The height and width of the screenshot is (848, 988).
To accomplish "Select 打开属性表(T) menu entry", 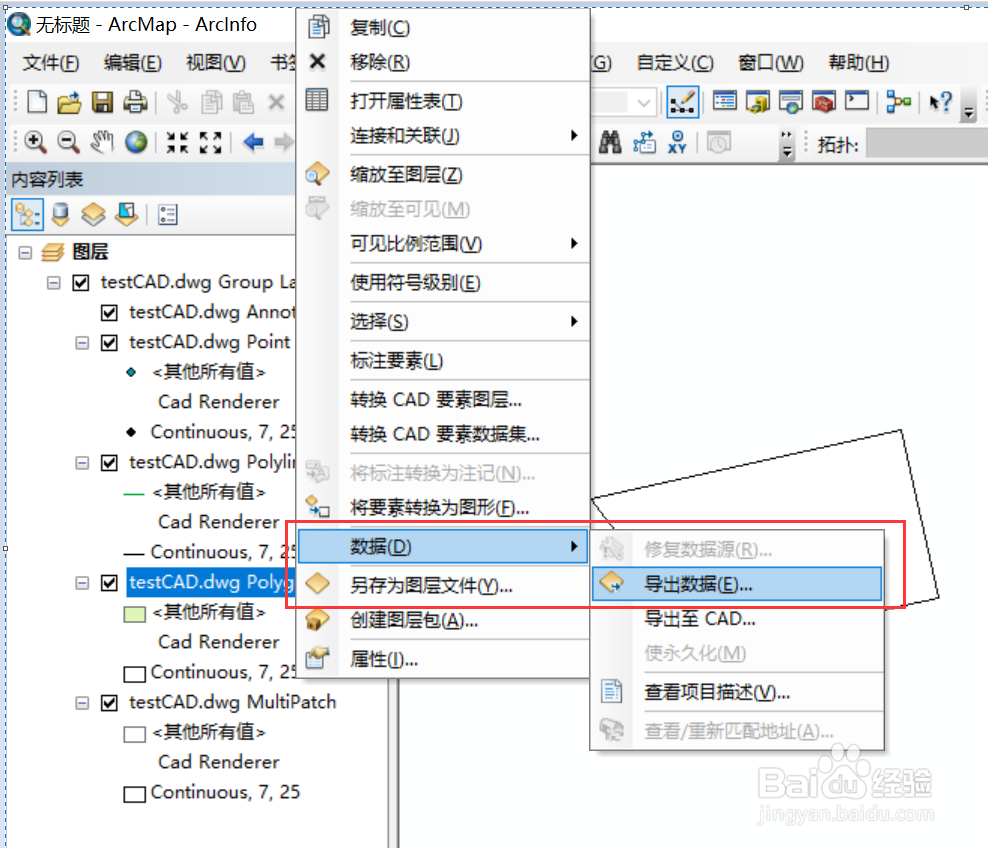I will 443,101.
